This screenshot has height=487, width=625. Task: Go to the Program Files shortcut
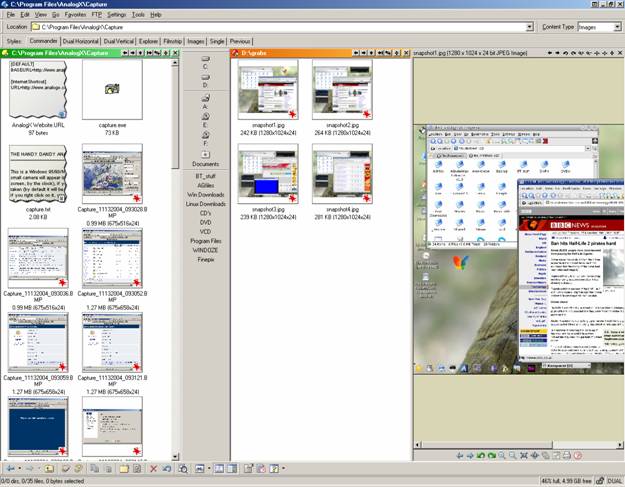tap(206, 240)
